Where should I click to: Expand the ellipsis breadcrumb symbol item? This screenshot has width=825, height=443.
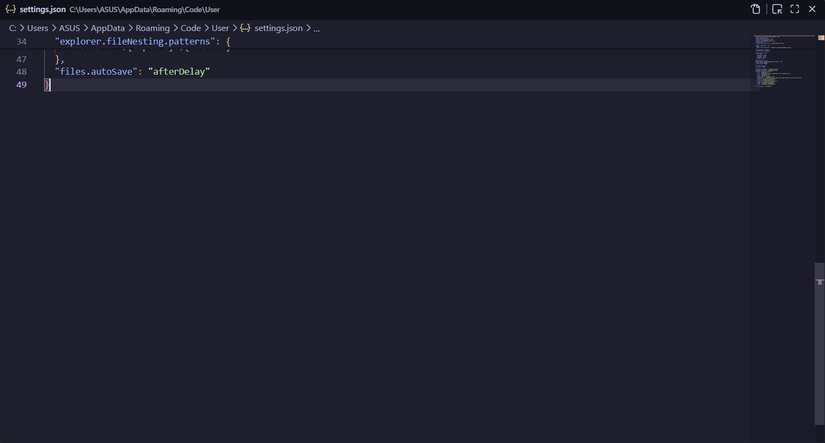(x=316, y=28)
